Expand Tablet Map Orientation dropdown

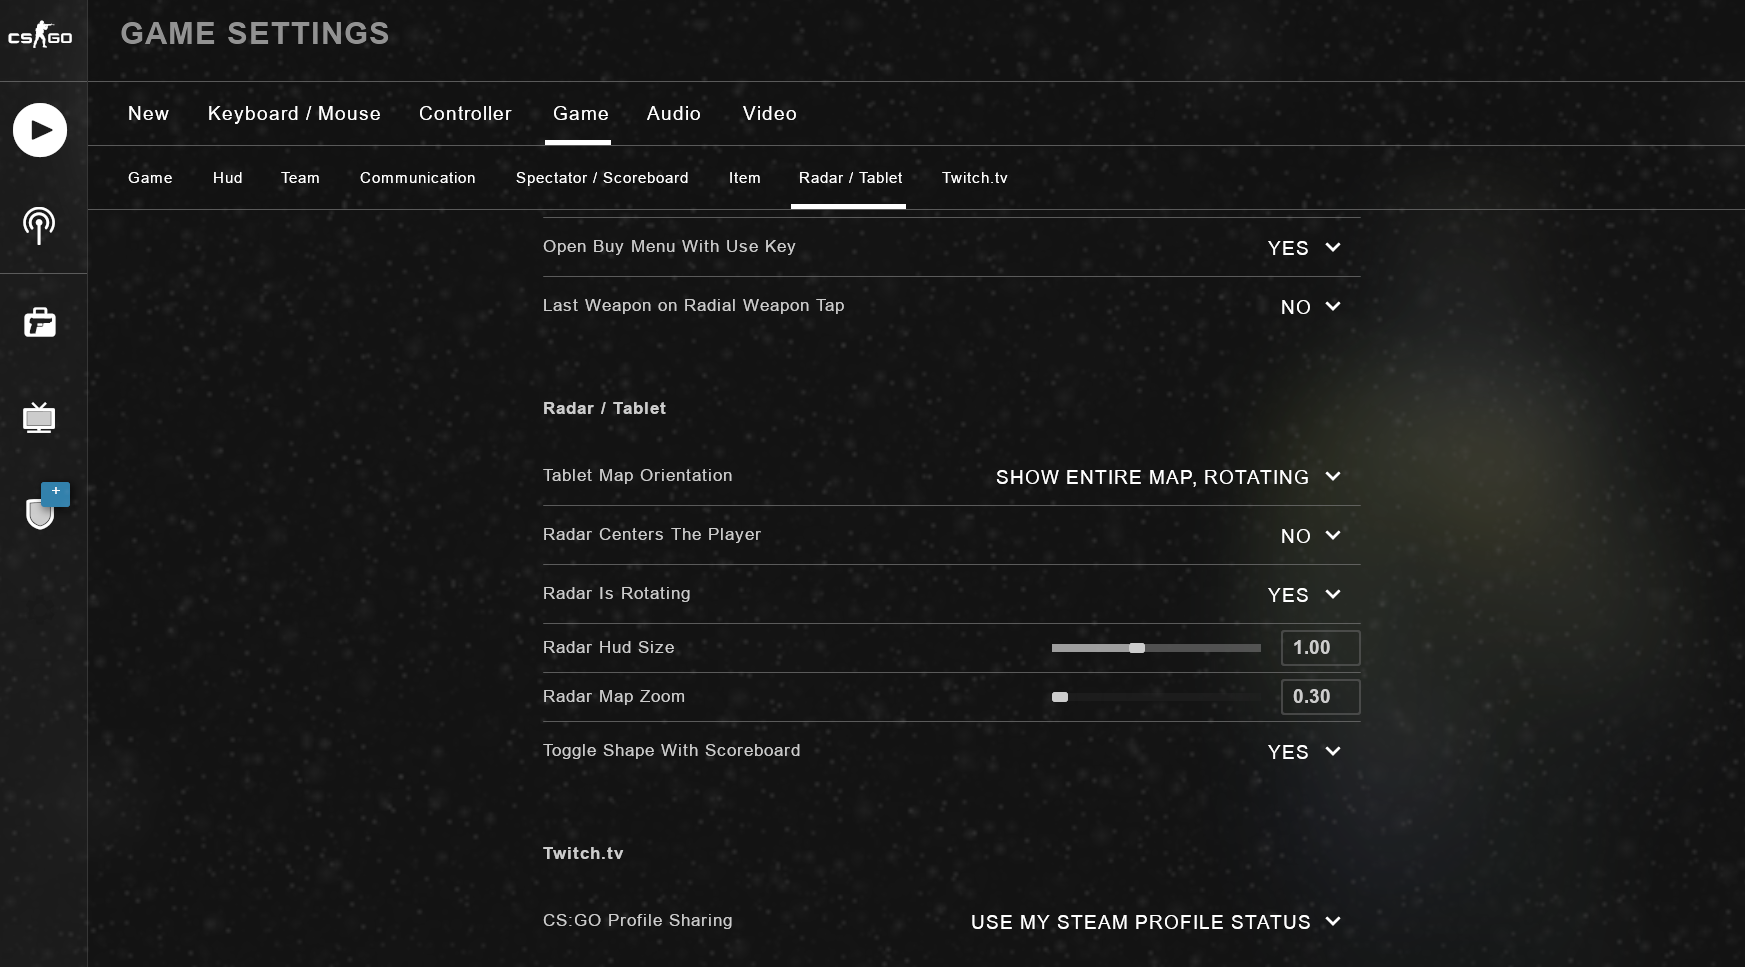(x=1167, y=477)
